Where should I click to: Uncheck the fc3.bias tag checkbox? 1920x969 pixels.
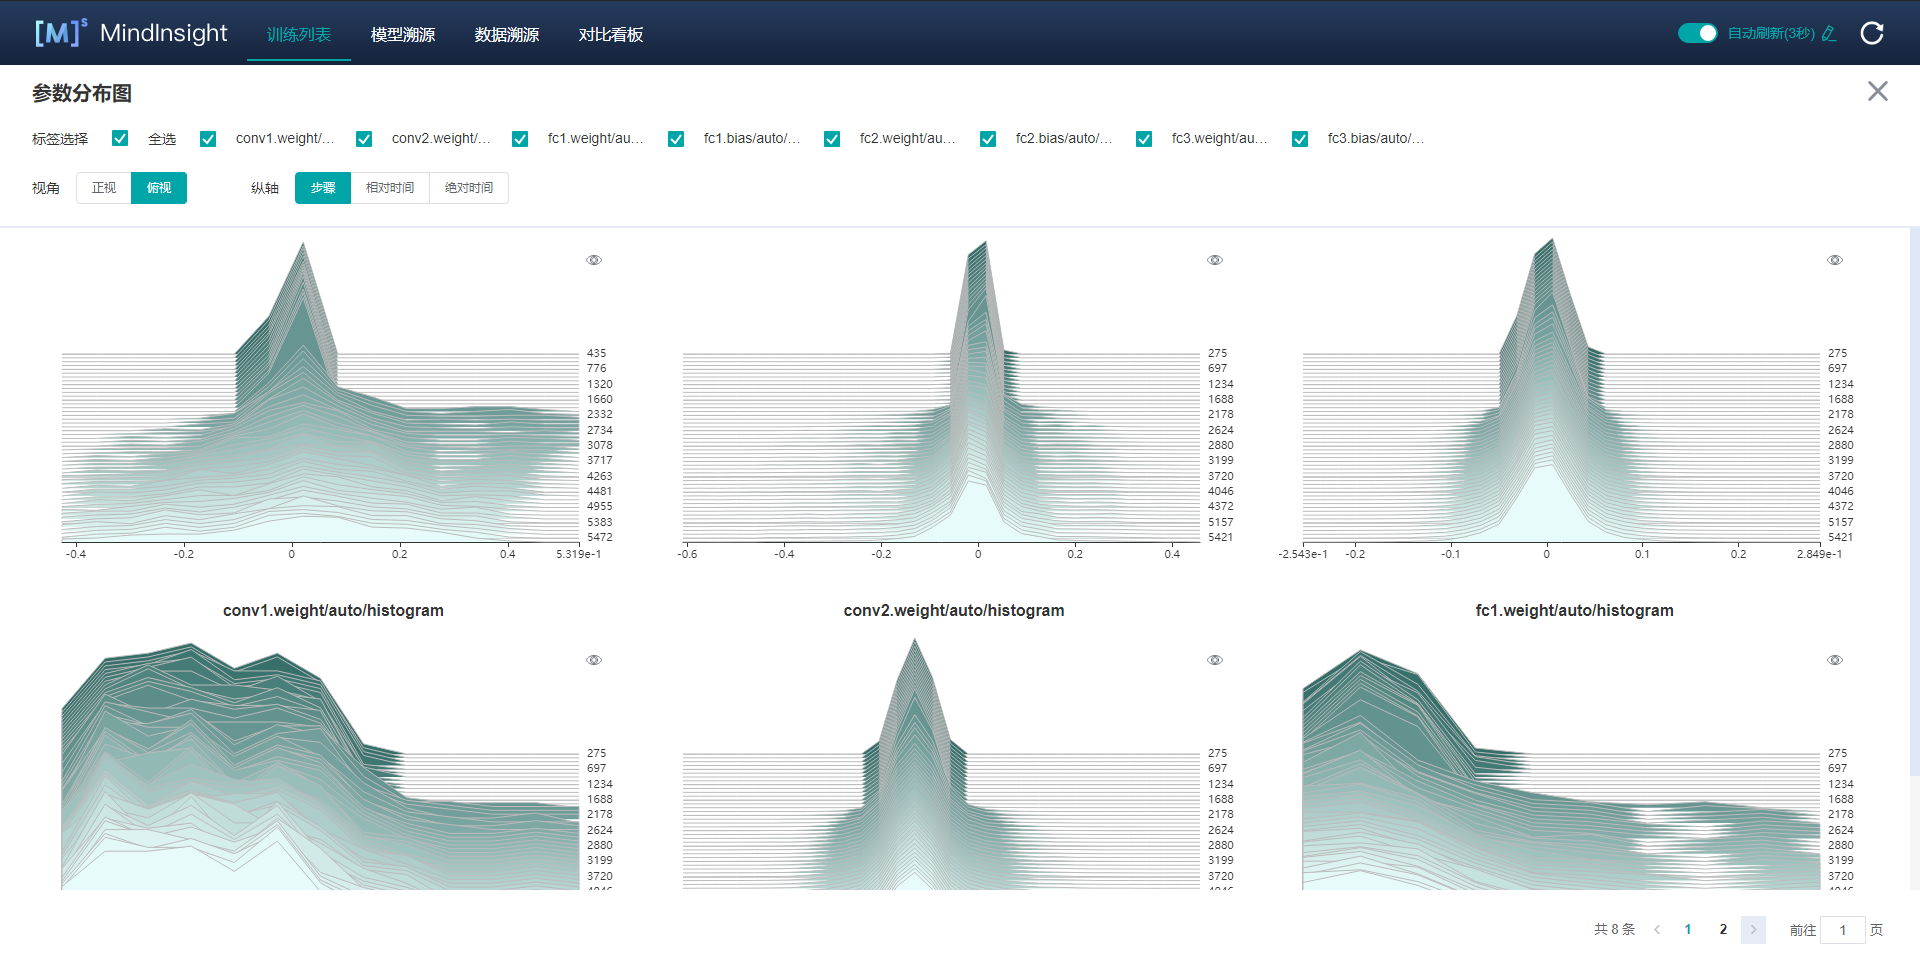pyautogui.click(x=1300, y=139)
